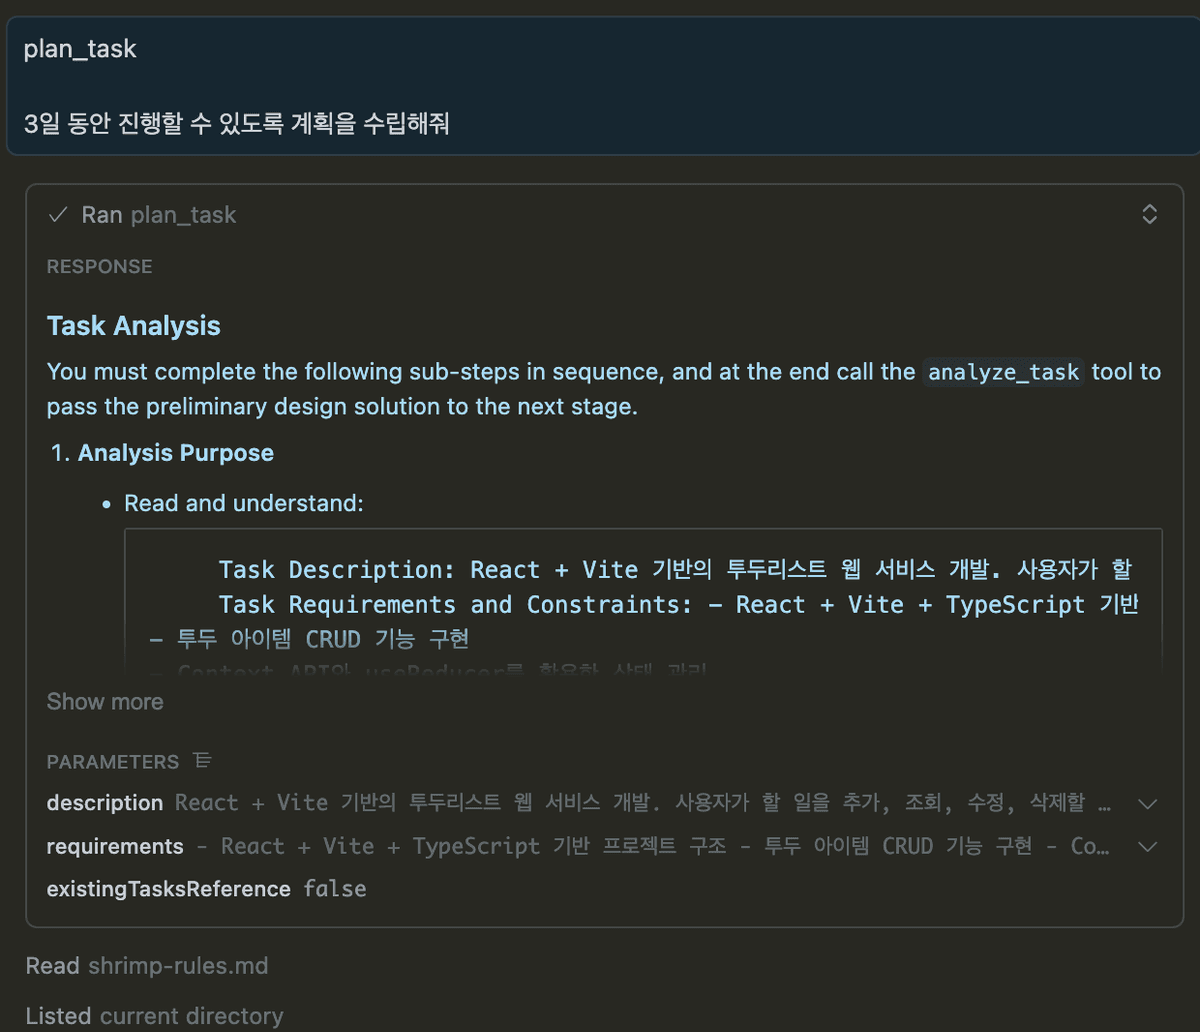Click the inline code chip "analyze_task"
The height and width of the screenshot is (1032, 1200).
click(1003, 372)
